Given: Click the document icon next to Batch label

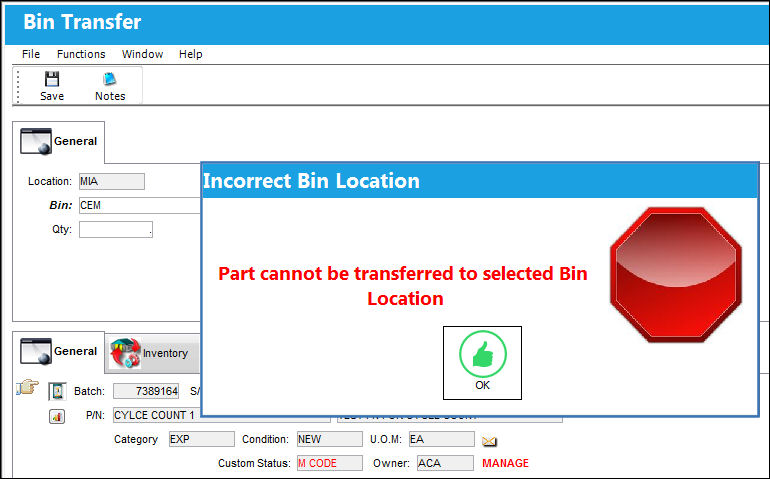Looking at the screenshot, I should pos(57,391).
